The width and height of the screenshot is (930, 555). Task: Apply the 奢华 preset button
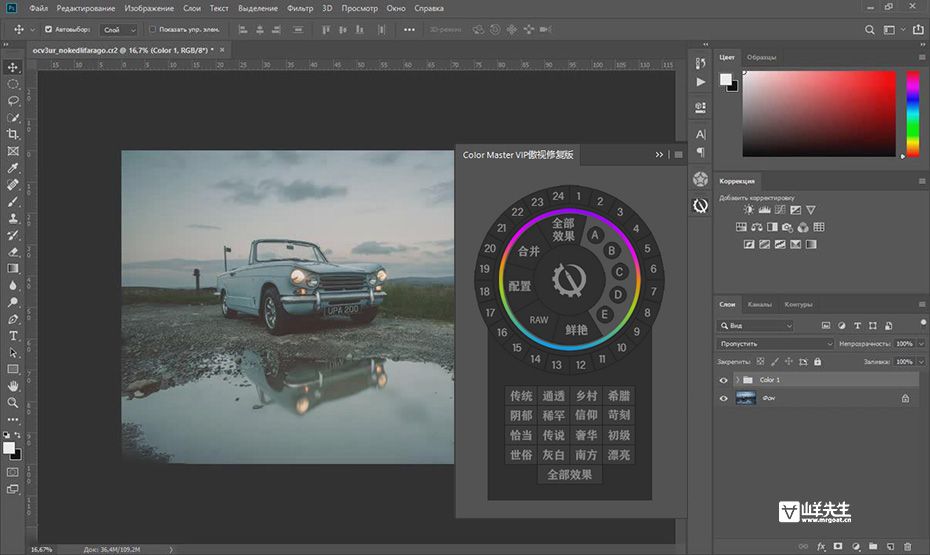(585, 435)
